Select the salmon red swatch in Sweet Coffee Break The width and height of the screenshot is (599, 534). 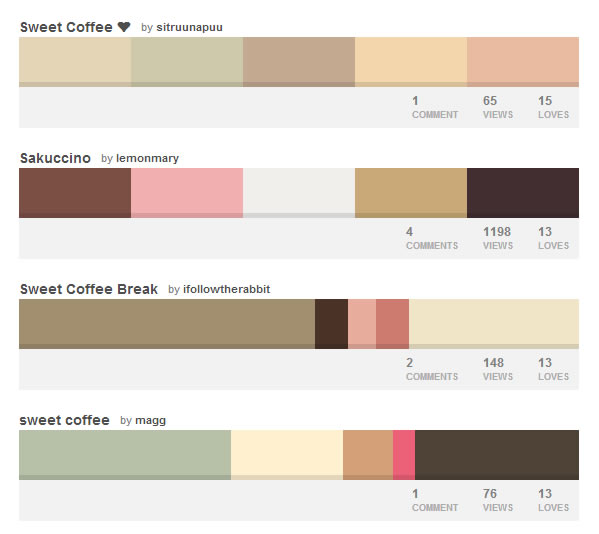tap(392, 324)
